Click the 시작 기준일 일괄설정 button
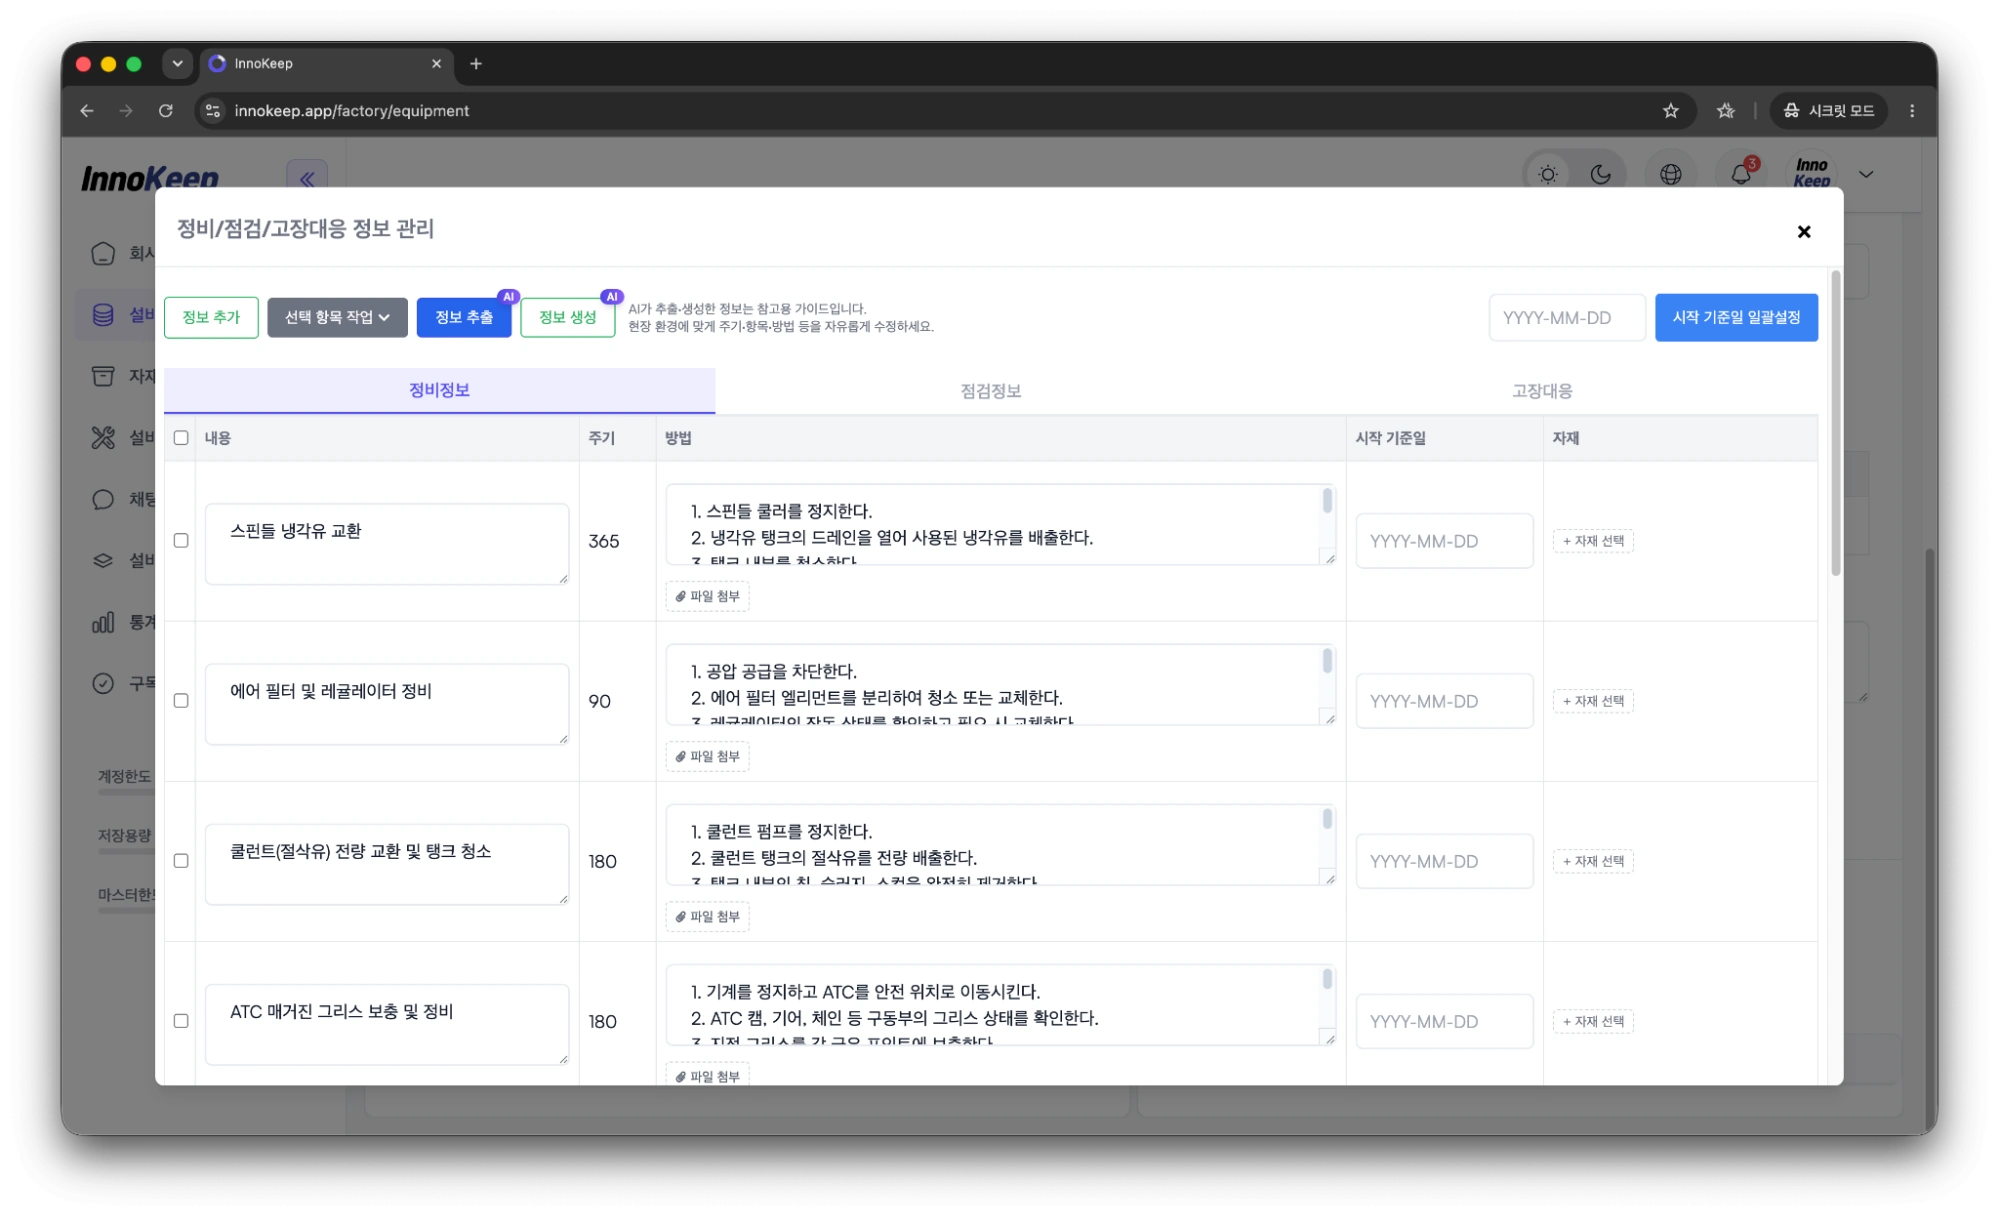Viewport: 1999px width, 1218px height. click(x=1736, y=318)
